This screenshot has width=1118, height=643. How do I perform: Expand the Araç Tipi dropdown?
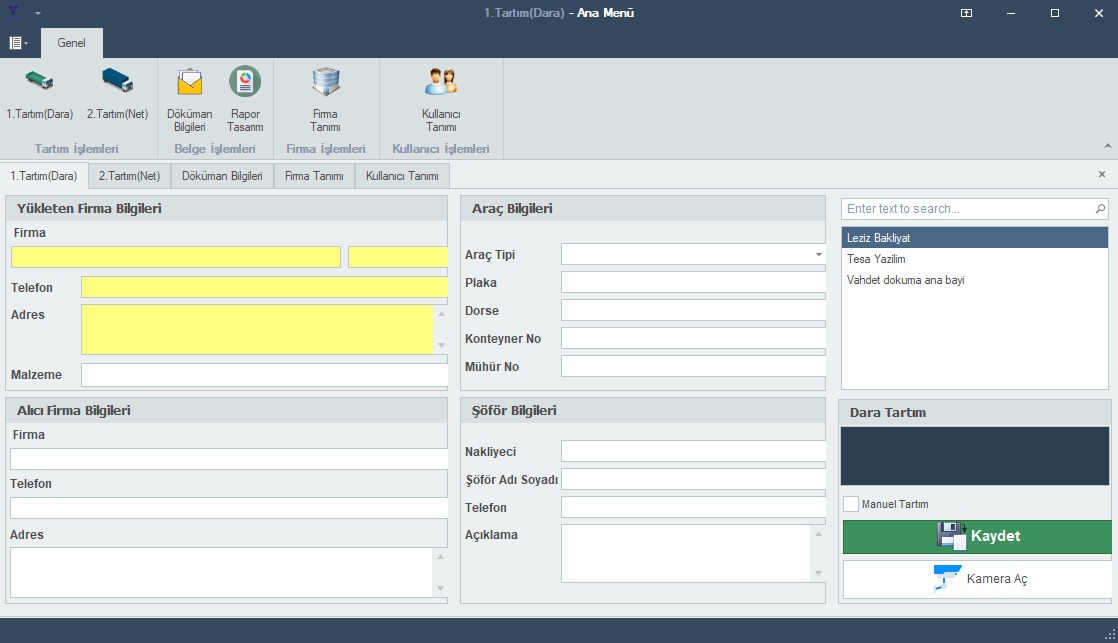(x=819, y=255)
